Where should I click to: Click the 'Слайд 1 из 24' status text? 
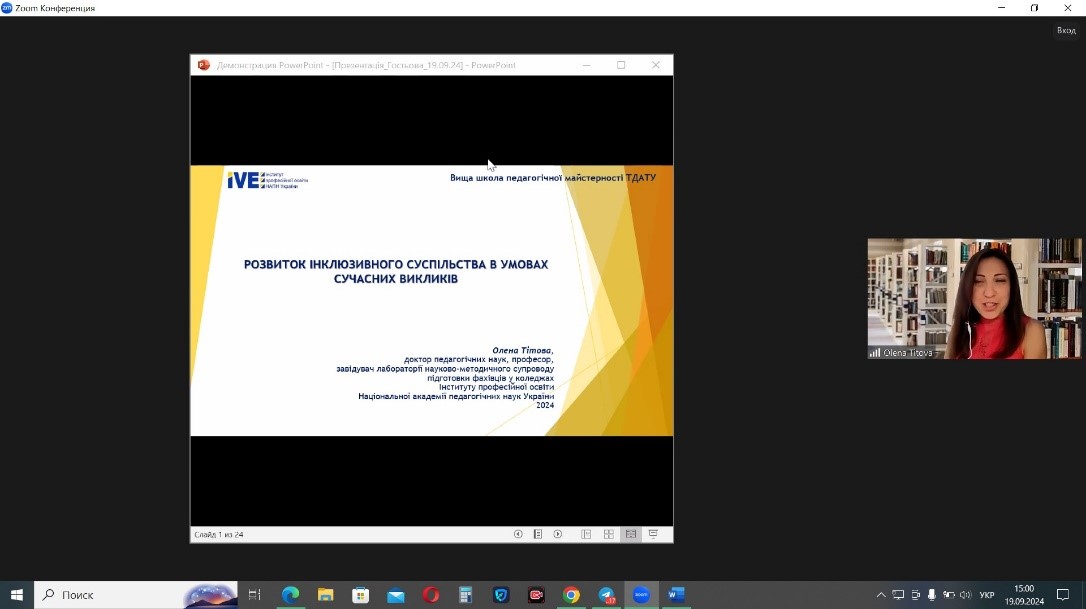pos(219,534)
